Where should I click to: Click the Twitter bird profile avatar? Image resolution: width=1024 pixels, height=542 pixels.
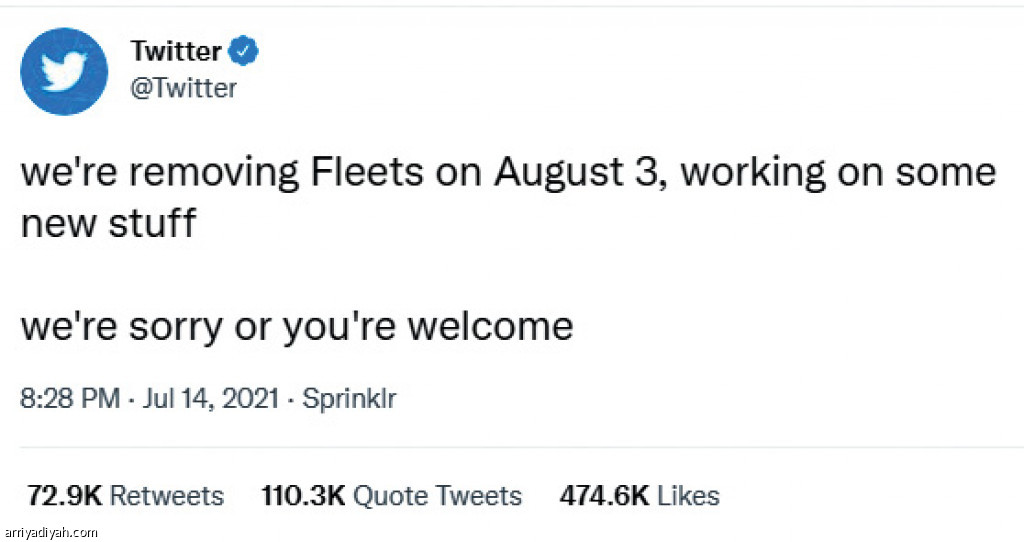click(64, 71)
